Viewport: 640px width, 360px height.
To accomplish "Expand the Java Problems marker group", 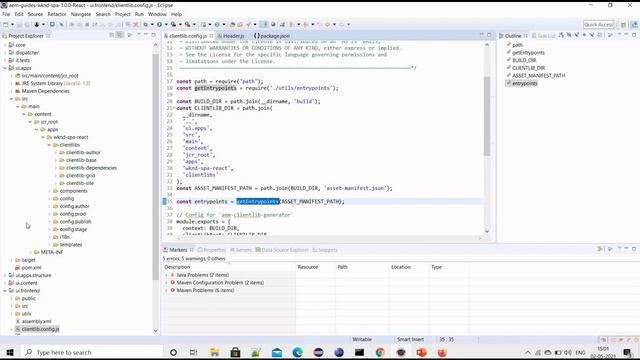I will [166, 275].
